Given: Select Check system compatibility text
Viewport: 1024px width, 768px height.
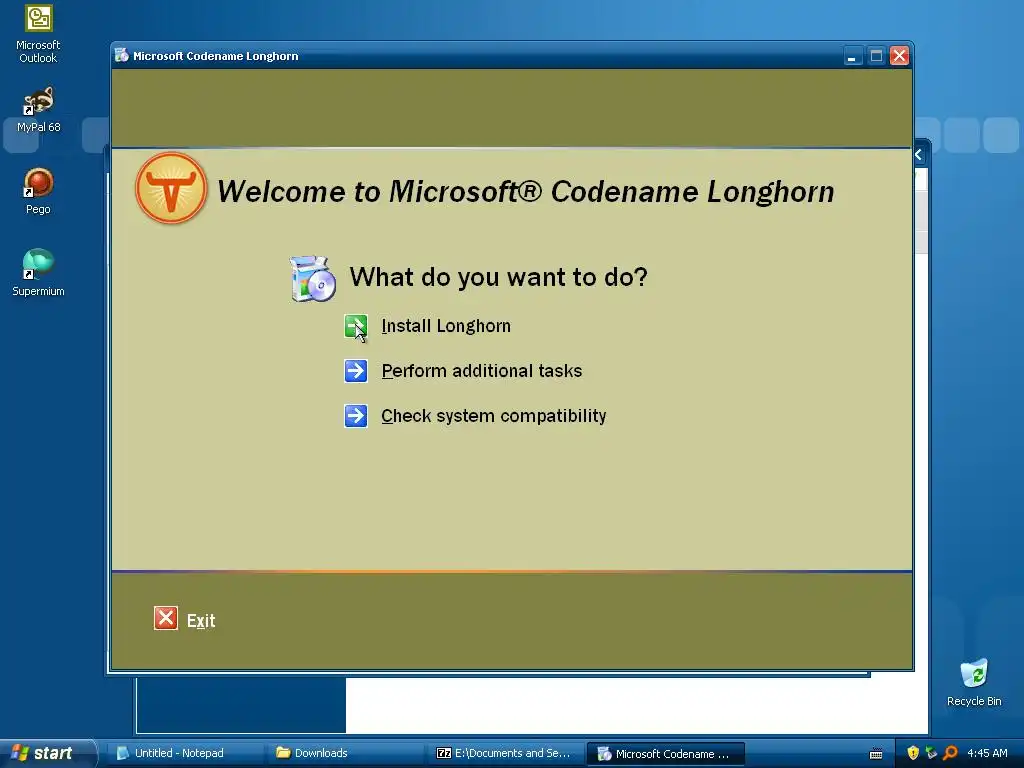Looking at the screenshot, I should [494, 416].
